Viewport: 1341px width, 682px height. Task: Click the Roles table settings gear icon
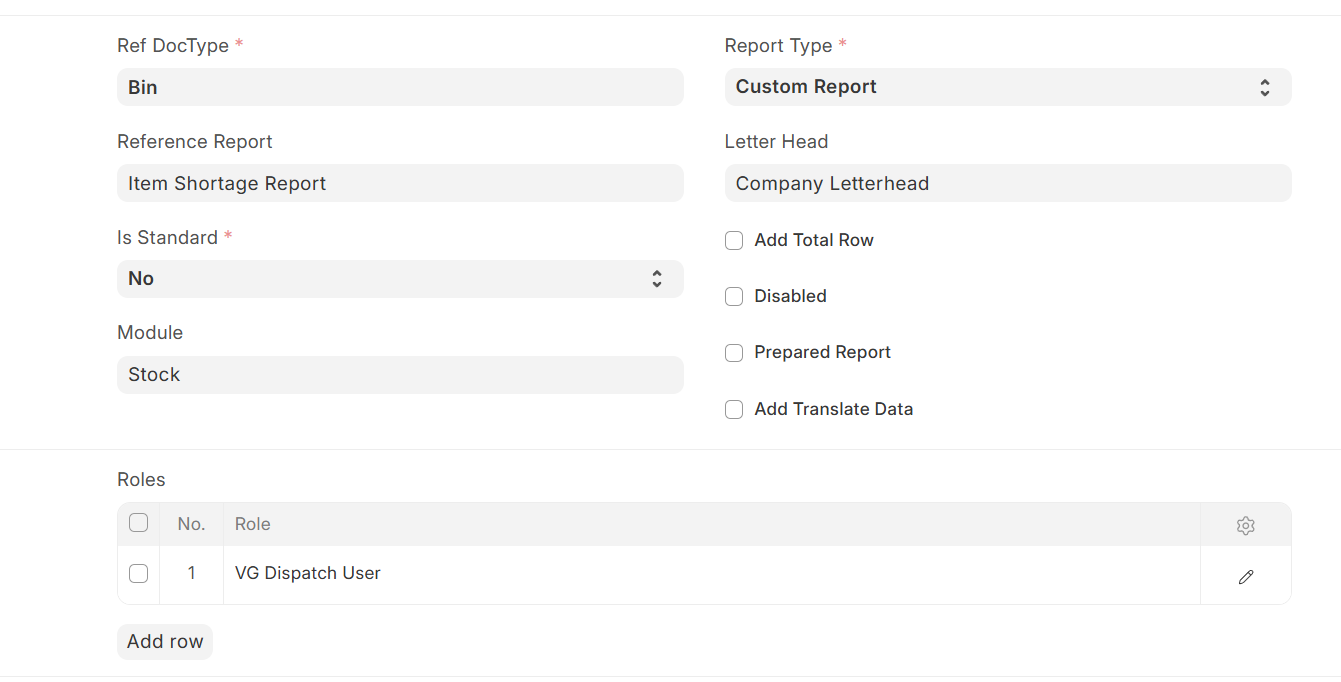click(x=1245, y=525)
